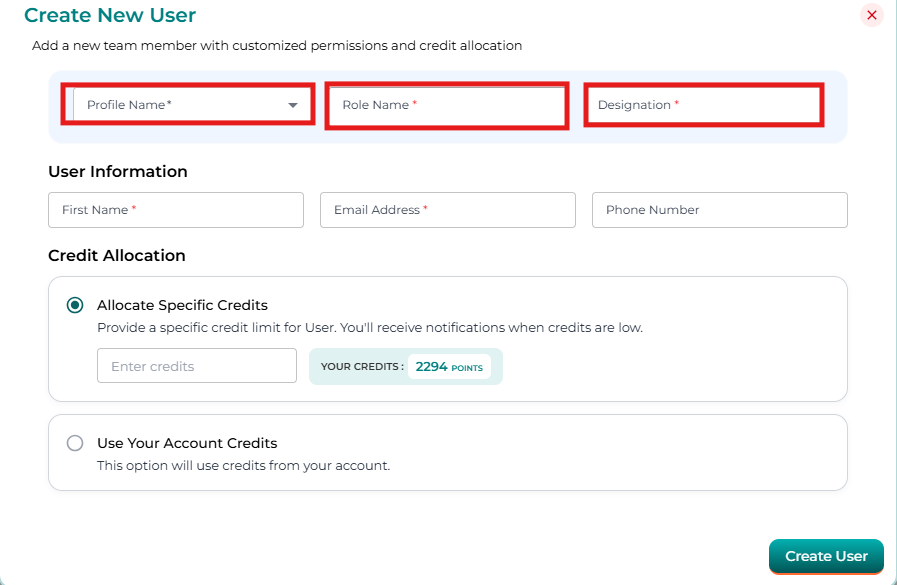
Task: Focus the Phone Number field
Action: pyautogui.click(x=719, y=210)
